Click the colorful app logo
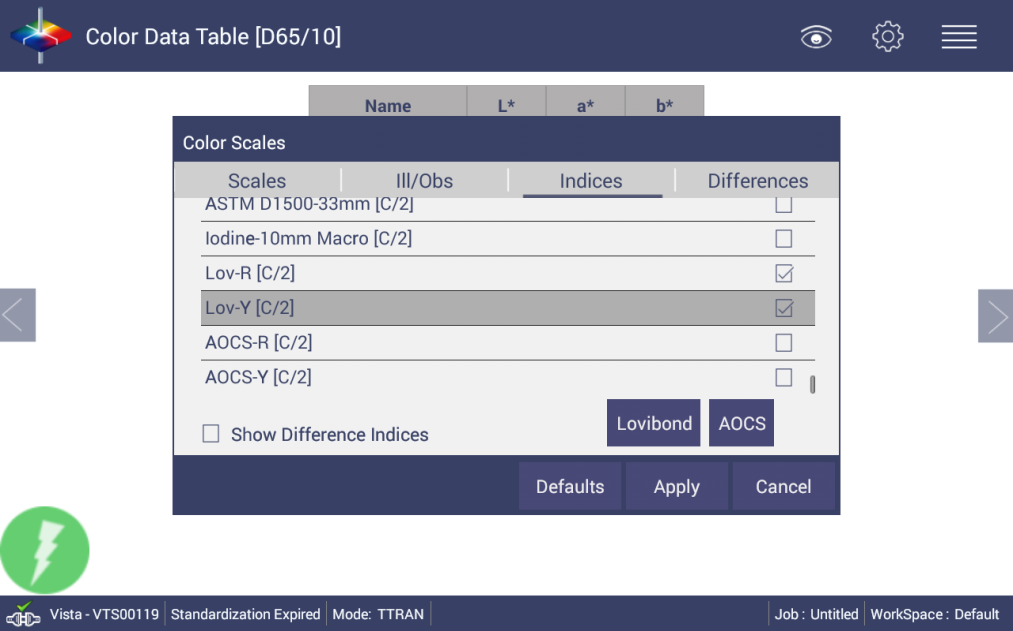1013x631 pixels. [40, 36]
